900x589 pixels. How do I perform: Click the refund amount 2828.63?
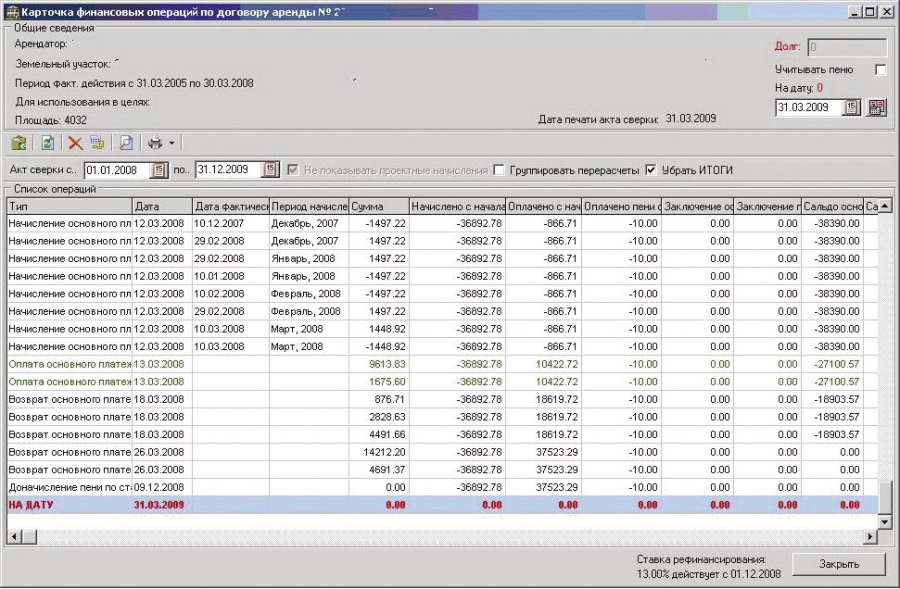point(387,417)
